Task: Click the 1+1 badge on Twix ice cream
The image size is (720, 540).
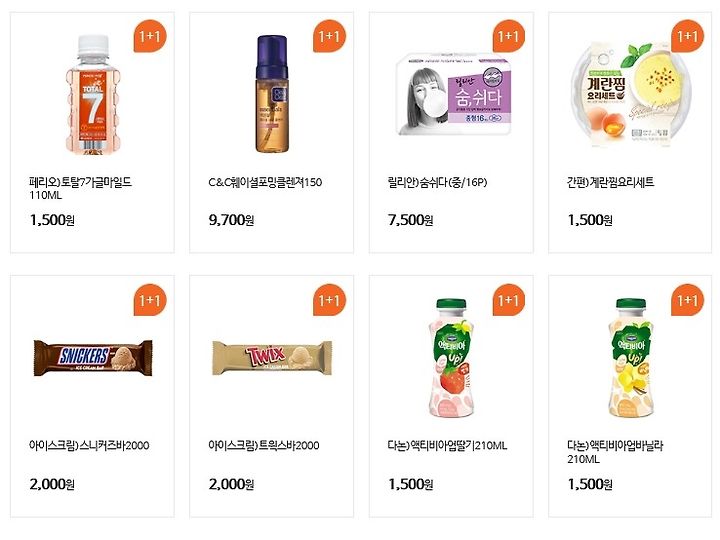Action: click(329, 300)
